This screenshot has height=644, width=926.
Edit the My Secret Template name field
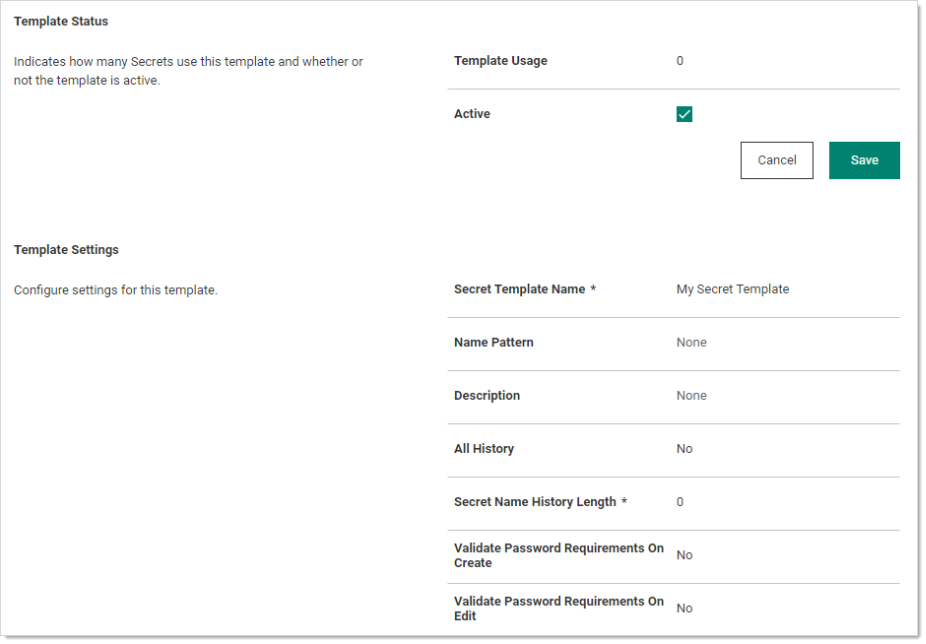pos(732,289)
